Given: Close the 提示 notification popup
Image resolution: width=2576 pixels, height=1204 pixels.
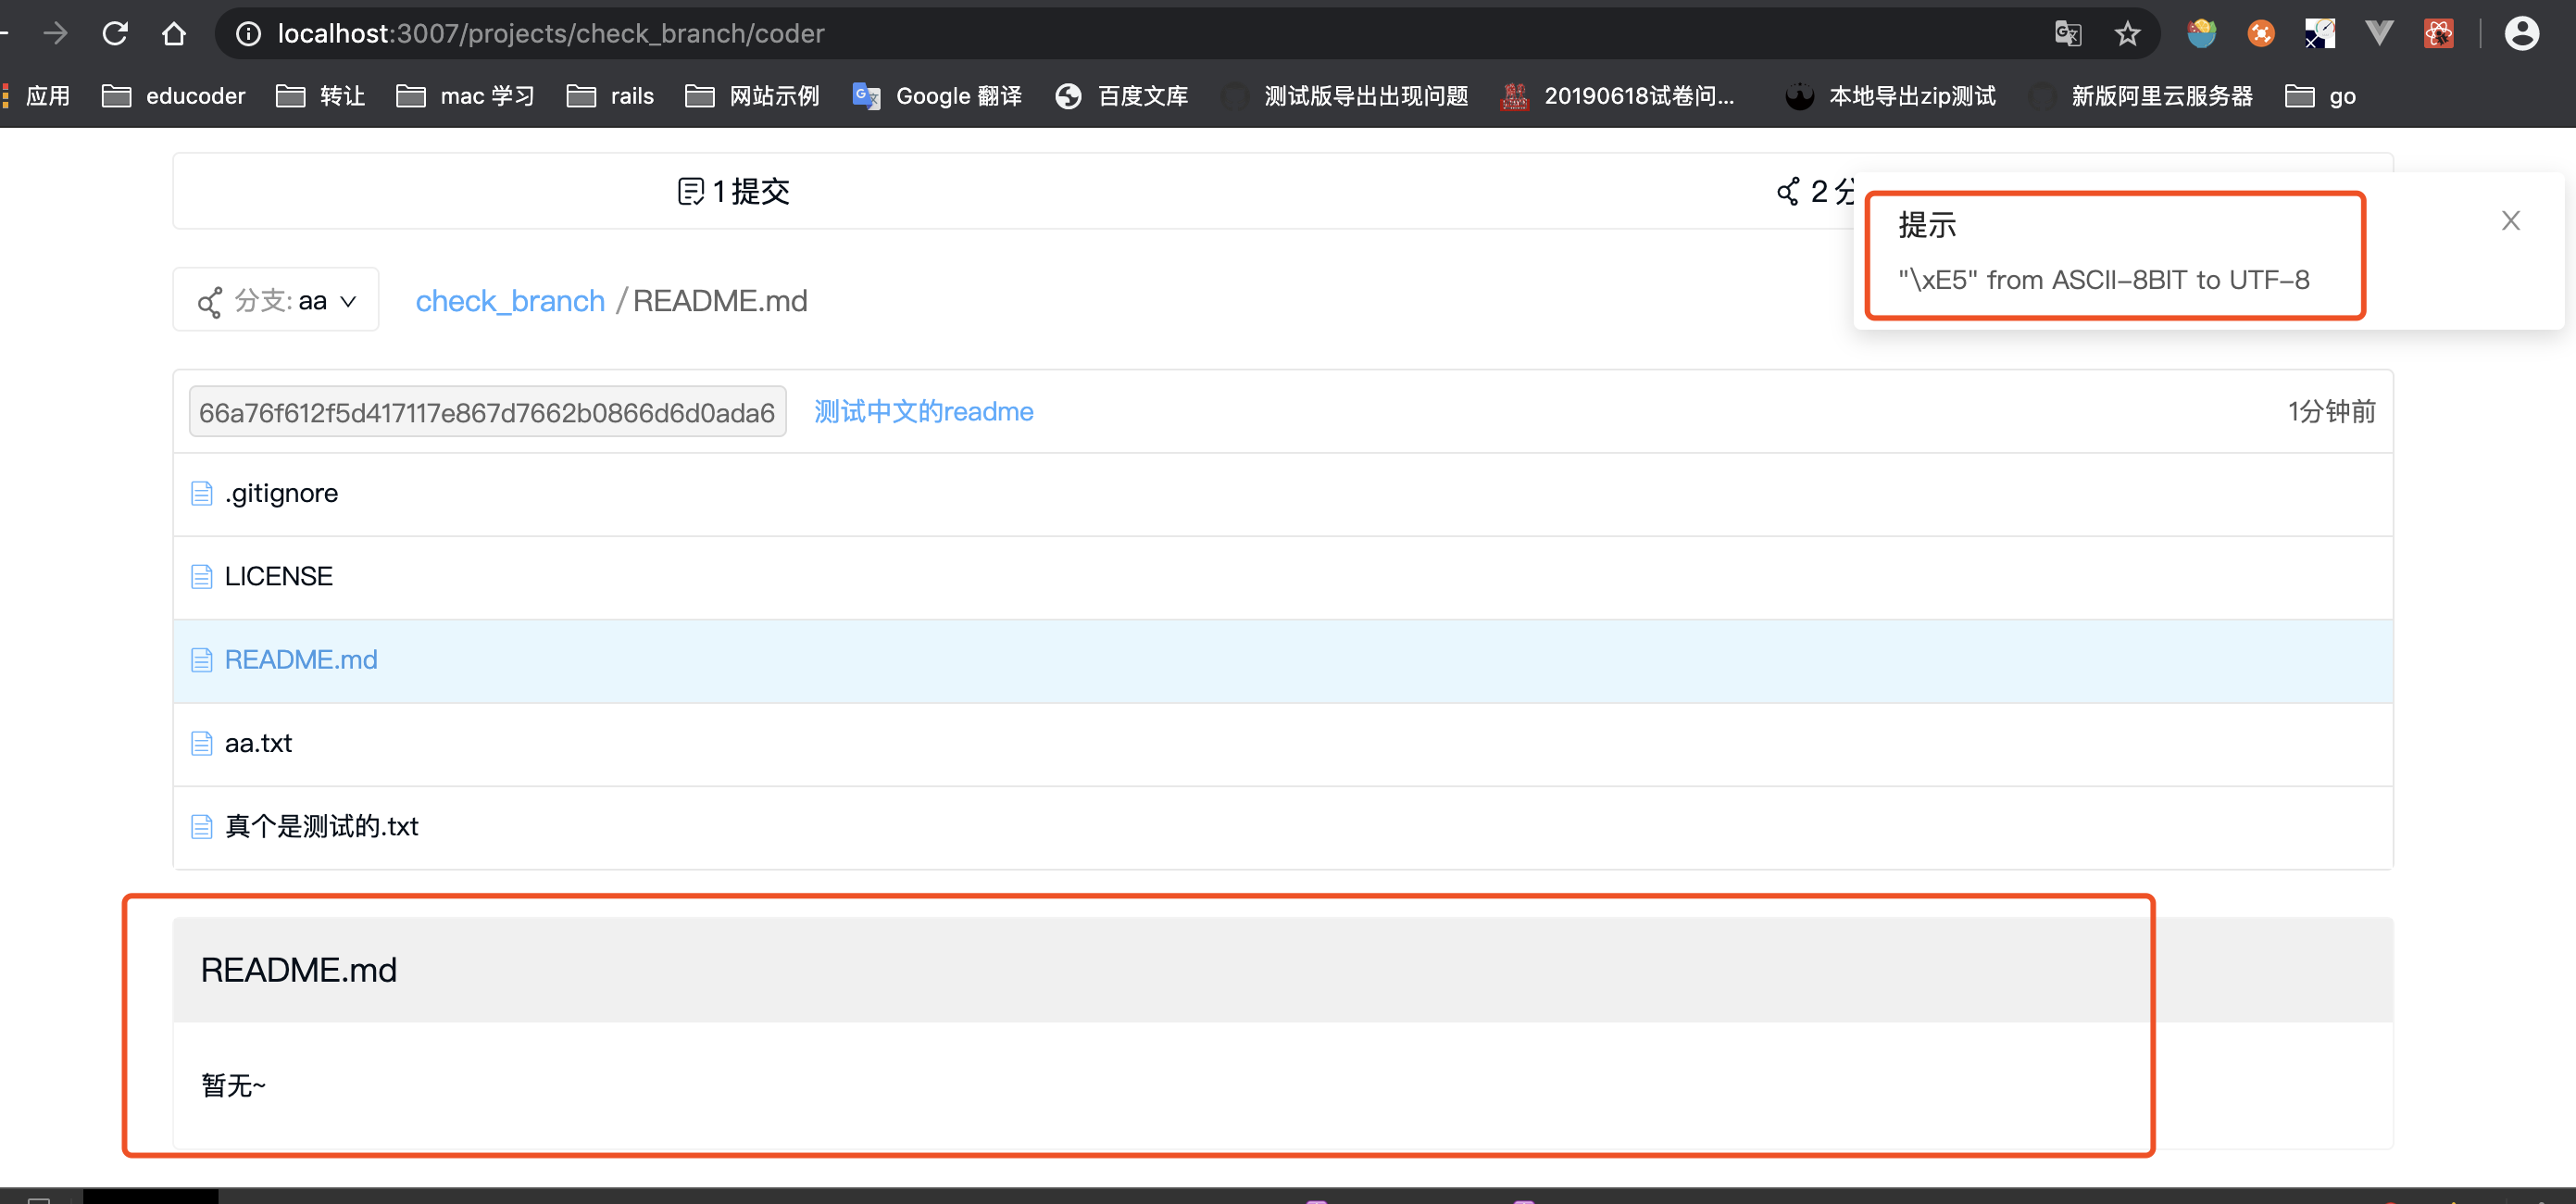Looking at the screenshot, I should (2510, 220).
